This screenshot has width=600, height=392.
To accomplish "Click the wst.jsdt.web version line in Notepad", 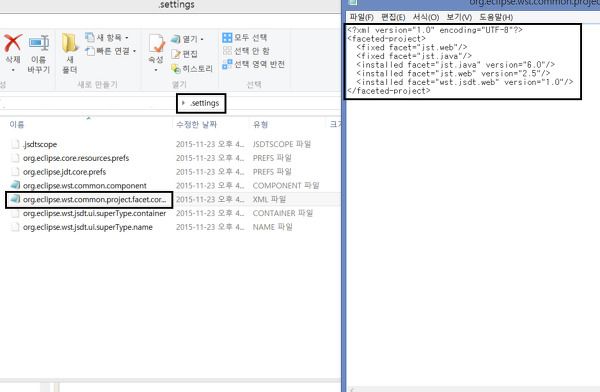I will [x=465, y=82].
